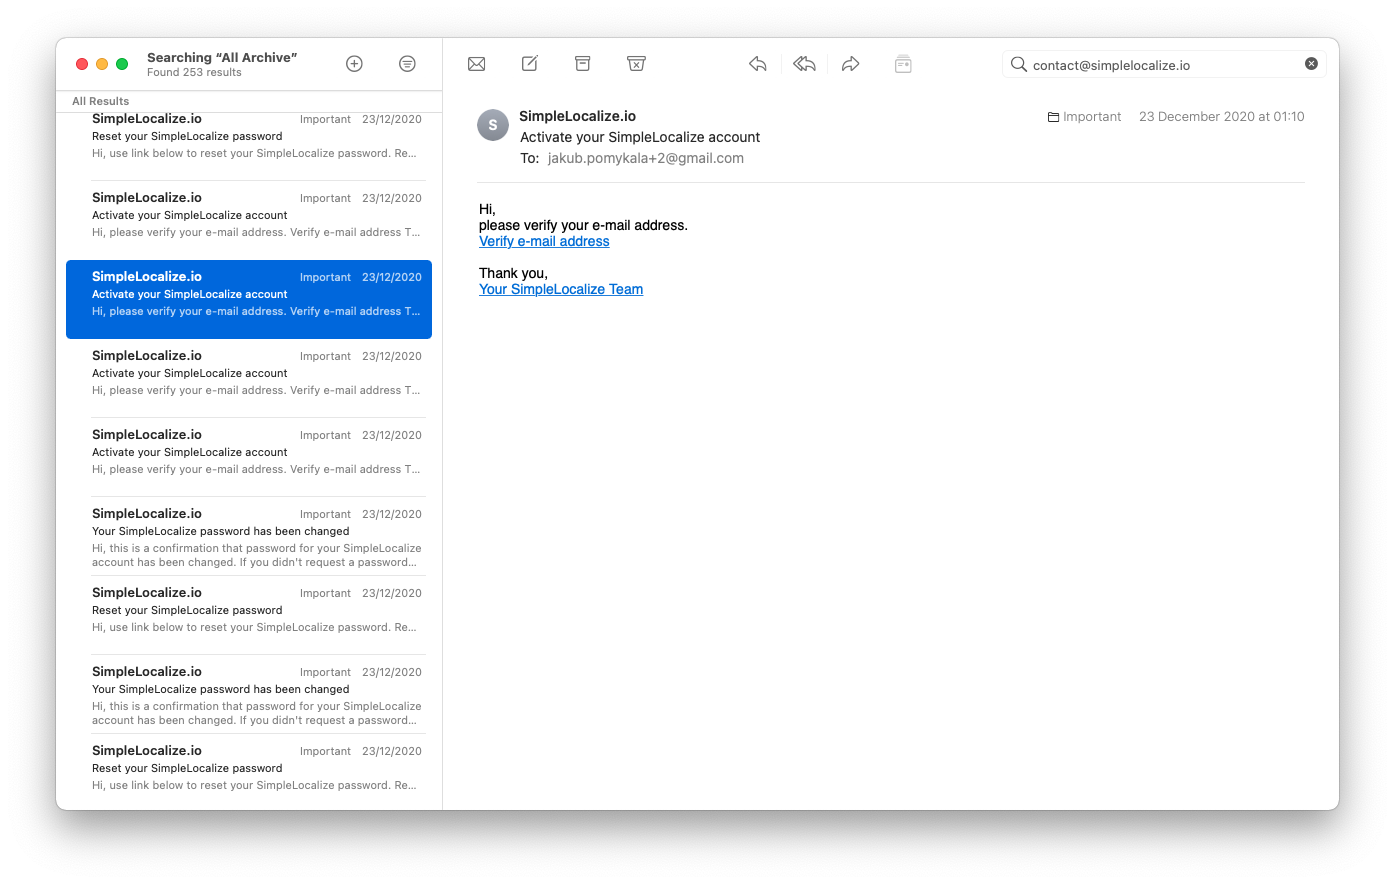Click the Searching "All Archive" title
The image size is (1395, 884).
click(222, 57)
